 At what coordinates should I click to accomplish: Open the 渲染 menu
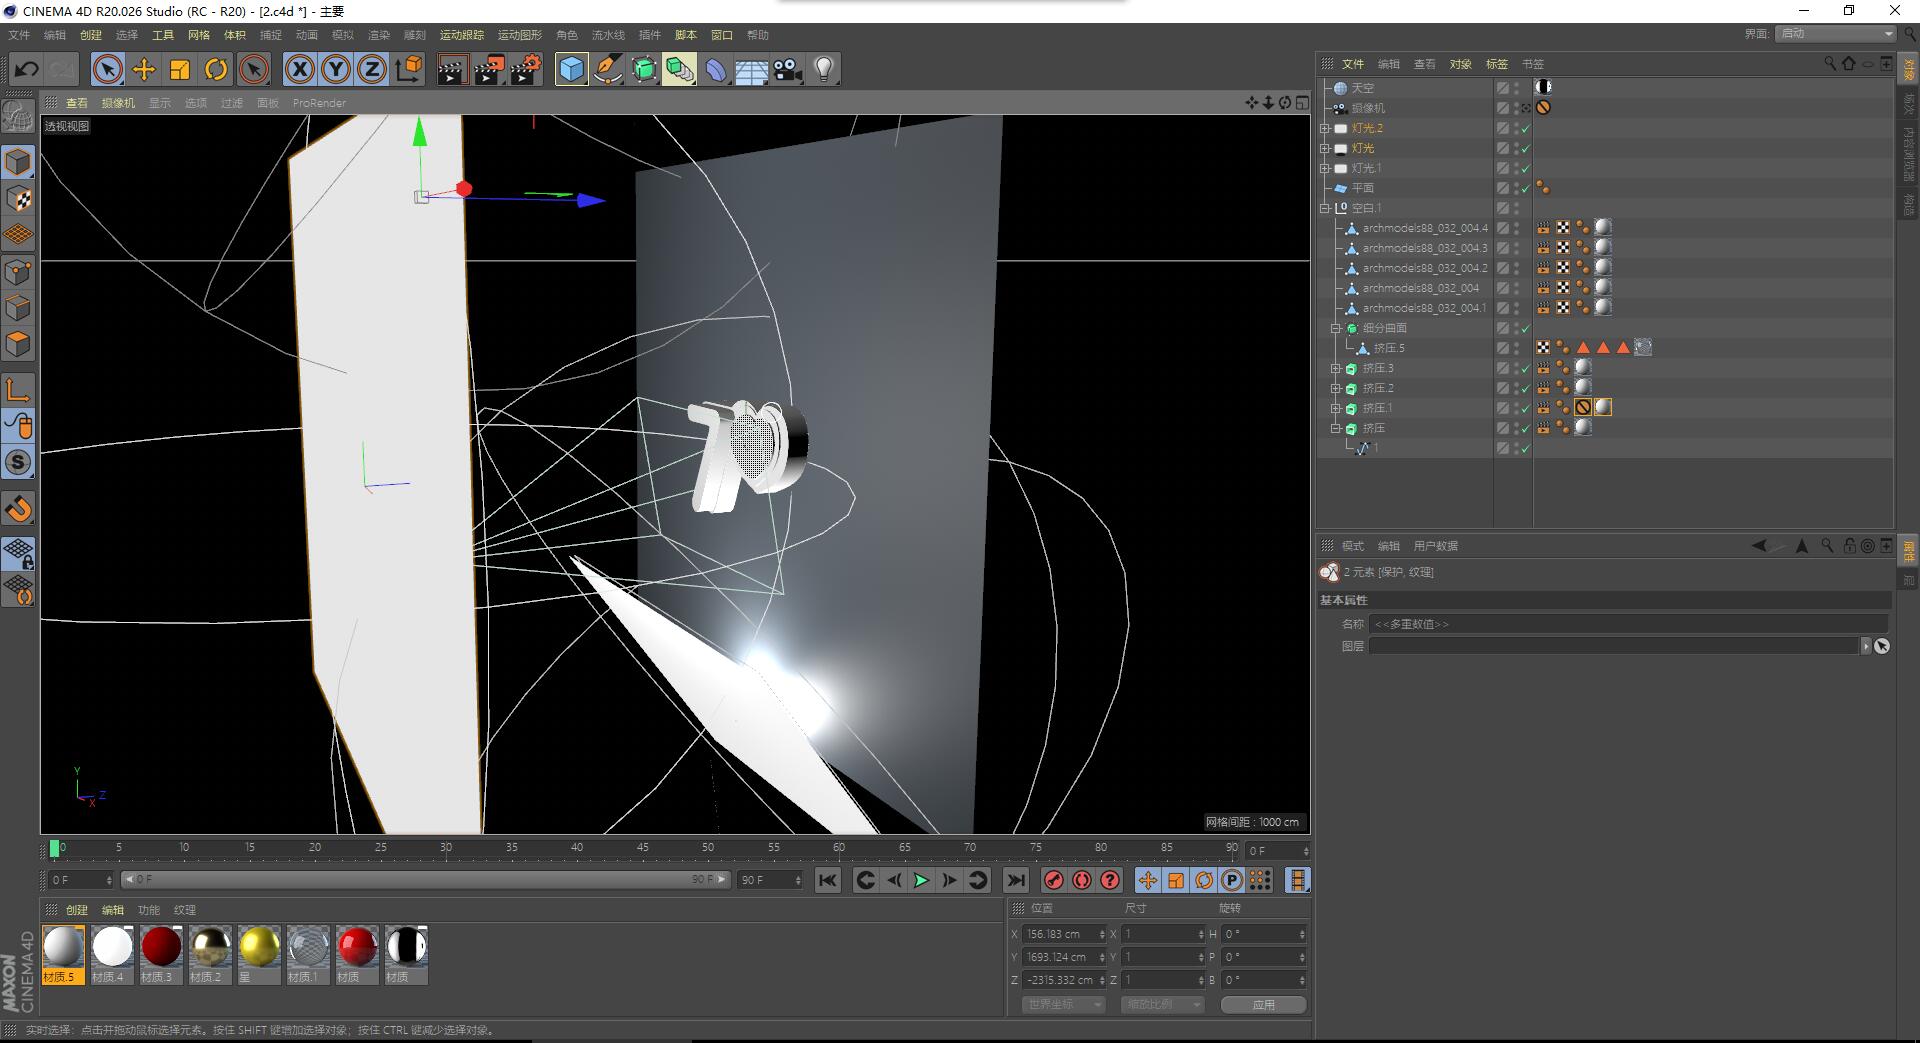379,35
